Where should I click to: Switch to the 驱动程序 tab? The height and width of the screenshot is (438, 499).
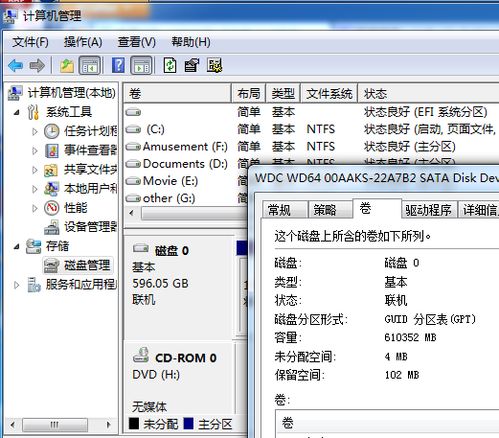(428, 210)
